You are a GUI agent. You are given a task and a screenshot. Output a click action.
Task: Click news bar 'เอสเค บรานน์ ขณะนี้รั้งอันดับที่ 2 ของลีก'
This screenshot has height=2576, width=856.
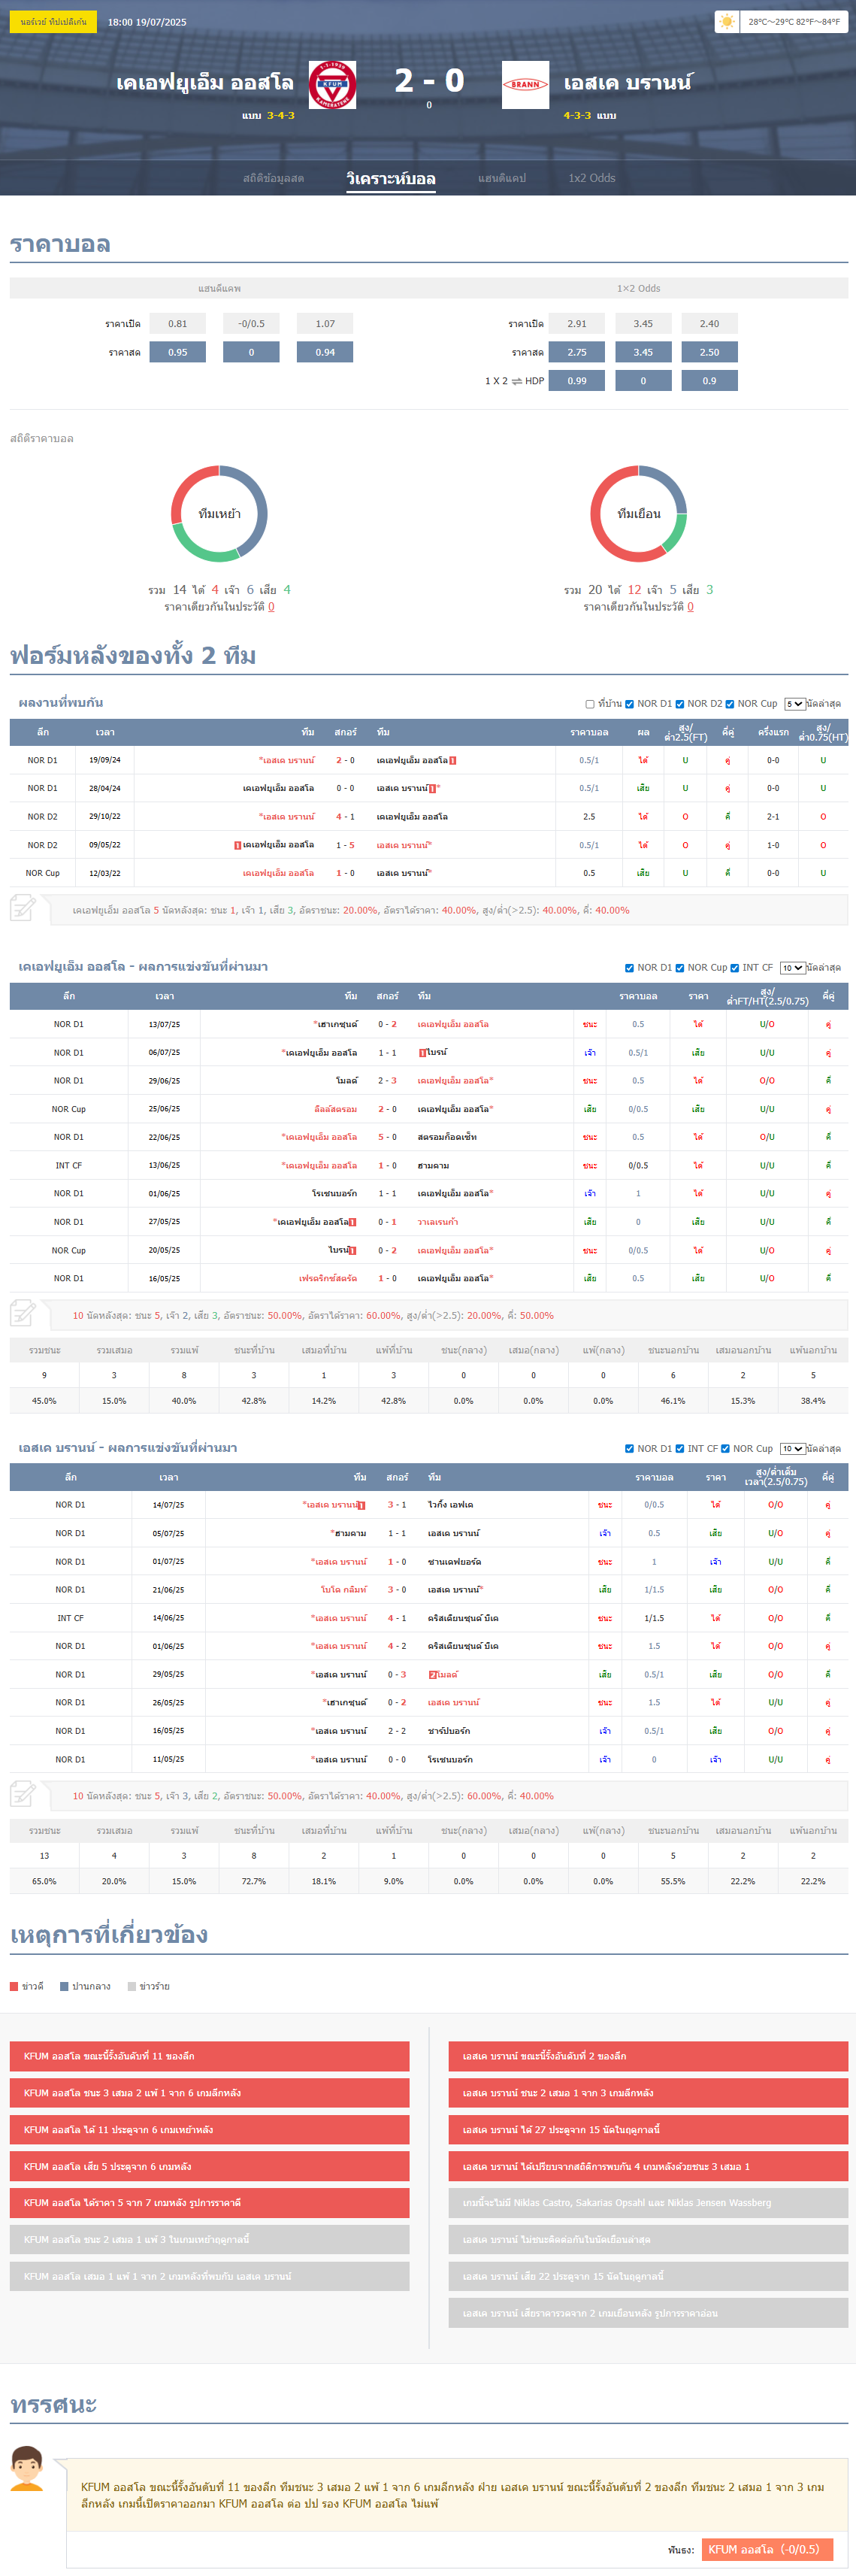[648, 2056]
